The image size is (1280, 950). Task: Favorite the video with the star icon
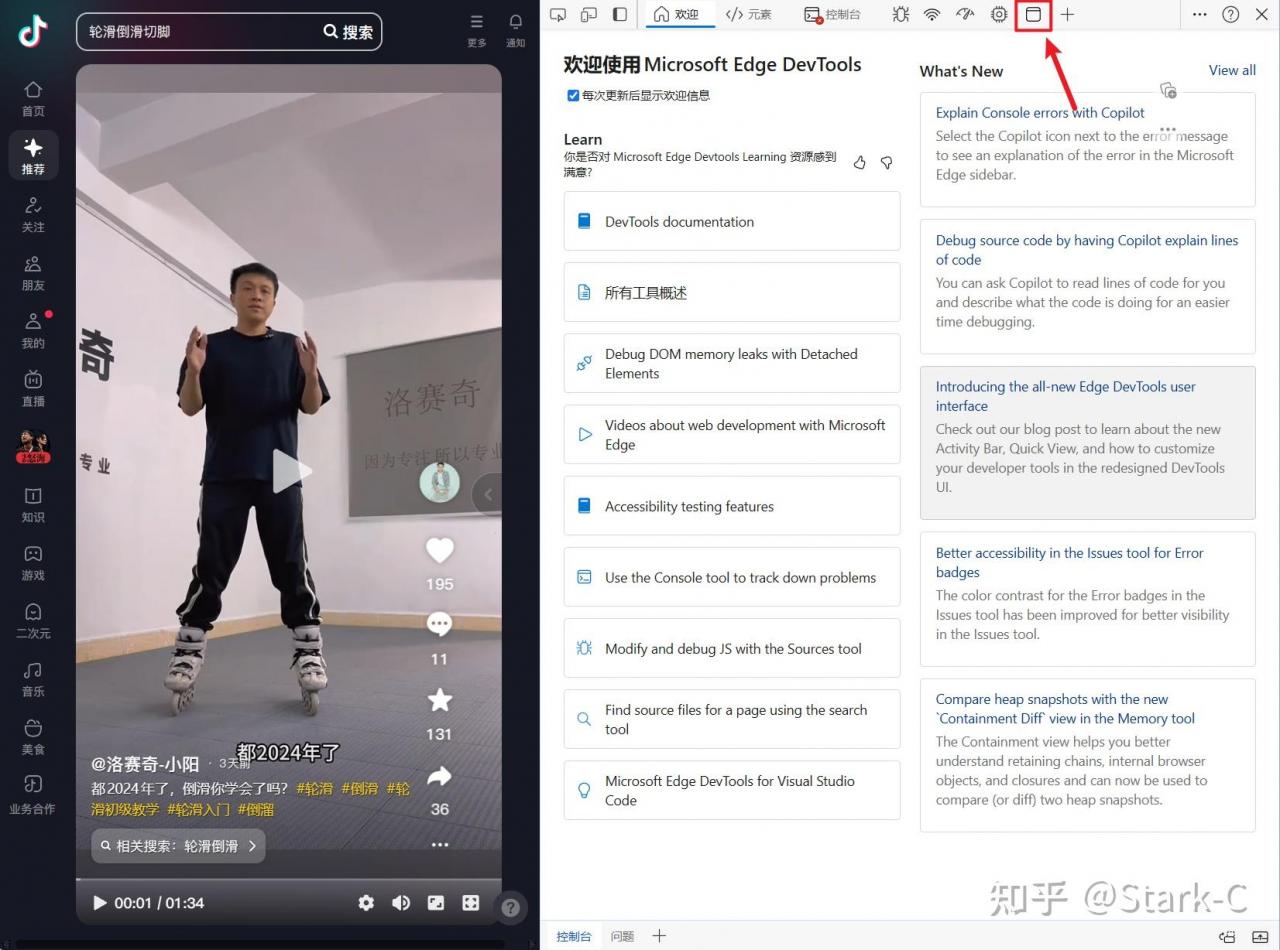point(440,700)
